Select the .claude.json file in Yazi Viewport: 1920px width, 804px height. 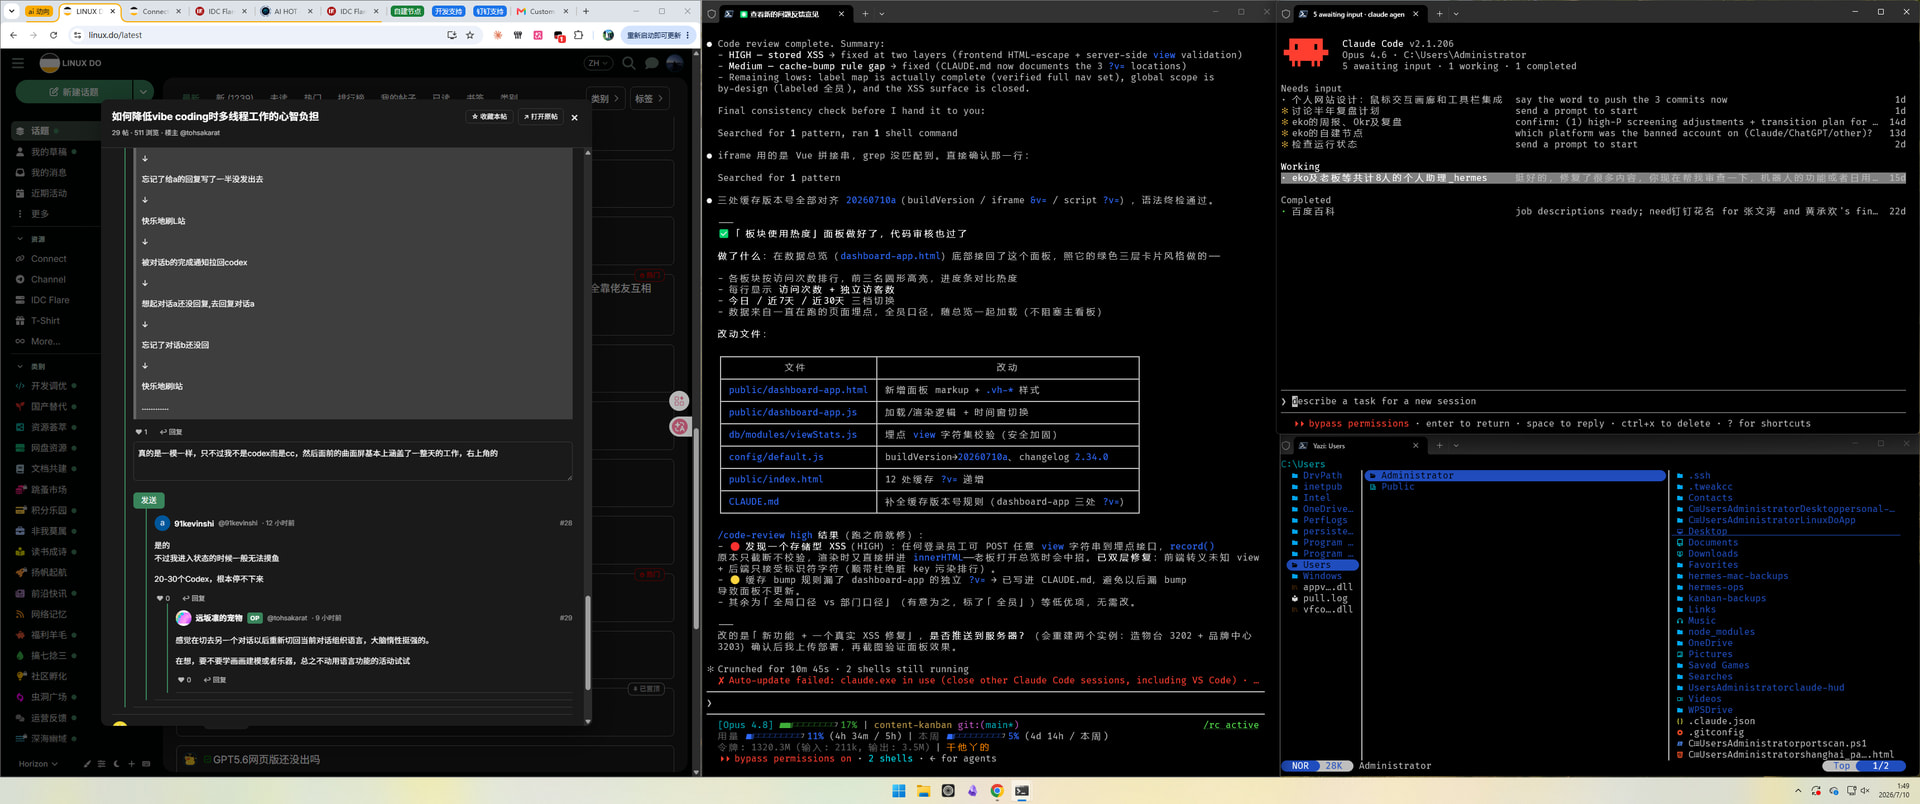pos(1721,721)
